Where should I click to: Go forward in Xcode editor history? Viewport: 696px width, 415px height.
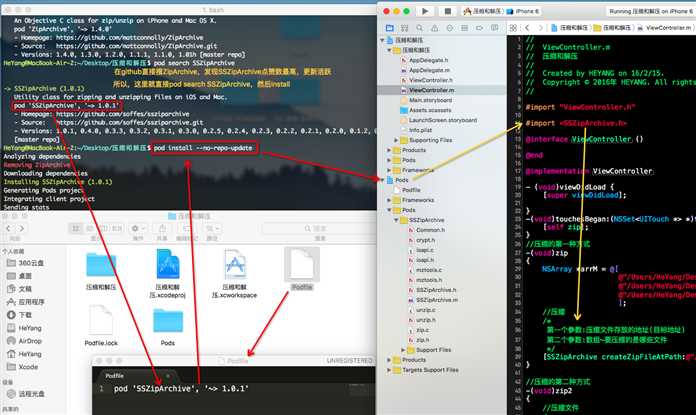point(540,28)
